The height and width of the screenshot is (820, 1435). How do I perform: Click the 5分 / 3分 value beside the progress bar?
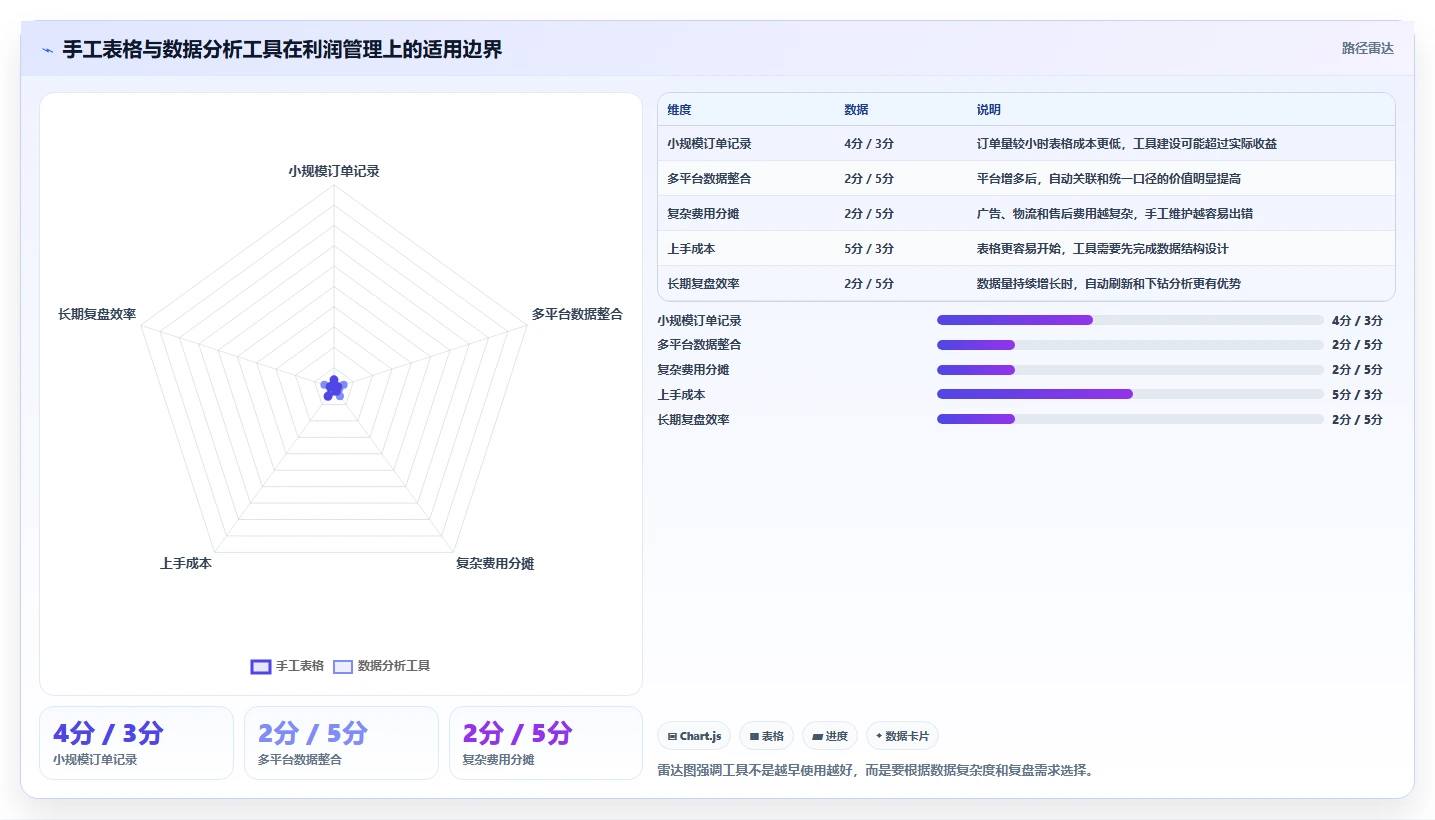coord(1357,395)
